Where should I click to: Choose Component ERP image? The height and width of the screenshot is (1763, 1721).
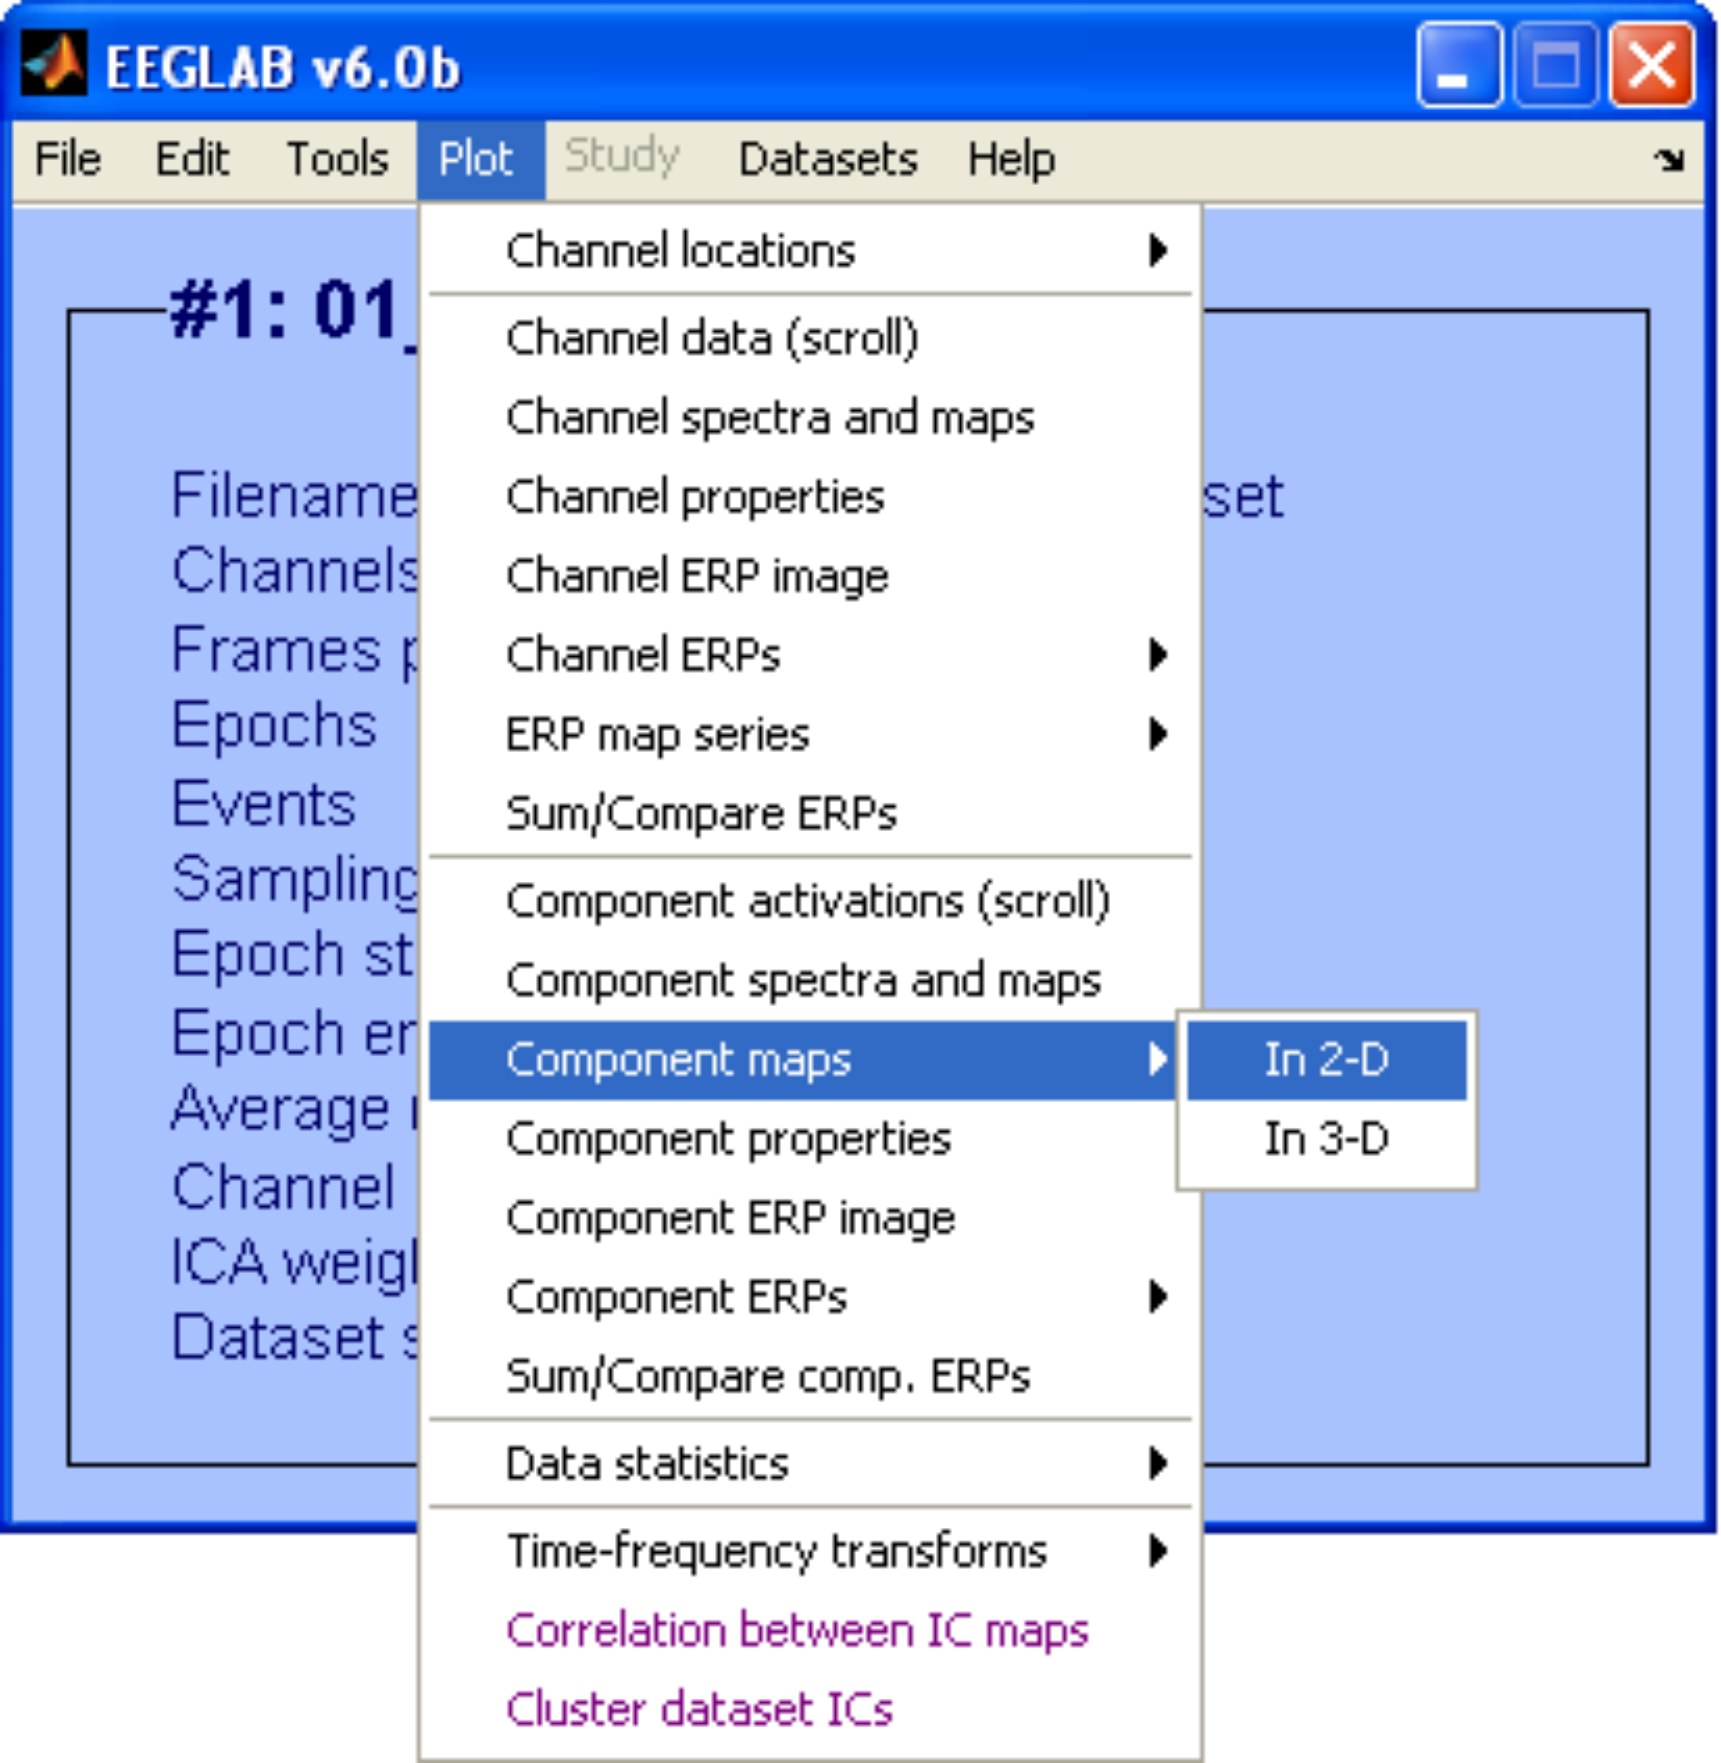point(808,1217)
